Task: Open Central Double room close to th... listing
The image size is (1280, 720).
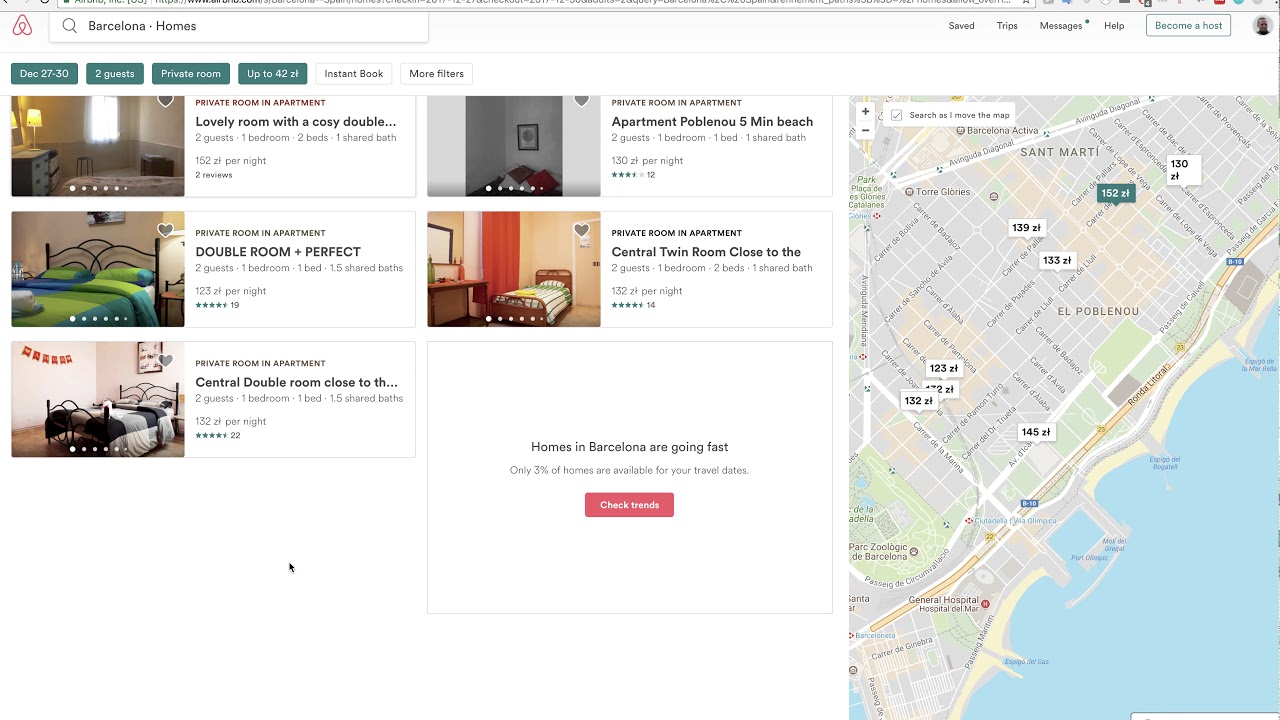Action: click(296, 382)
